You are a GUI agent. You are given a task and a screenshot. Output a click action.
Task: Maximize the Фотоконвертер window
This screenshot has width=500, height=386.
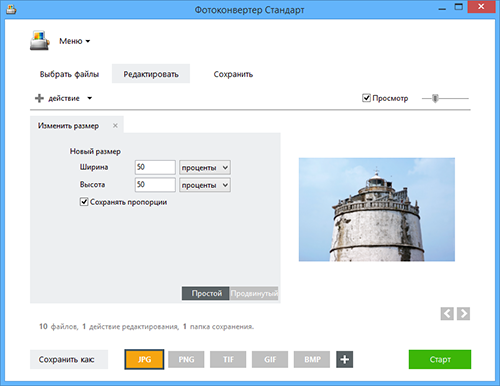coord(459,7)
